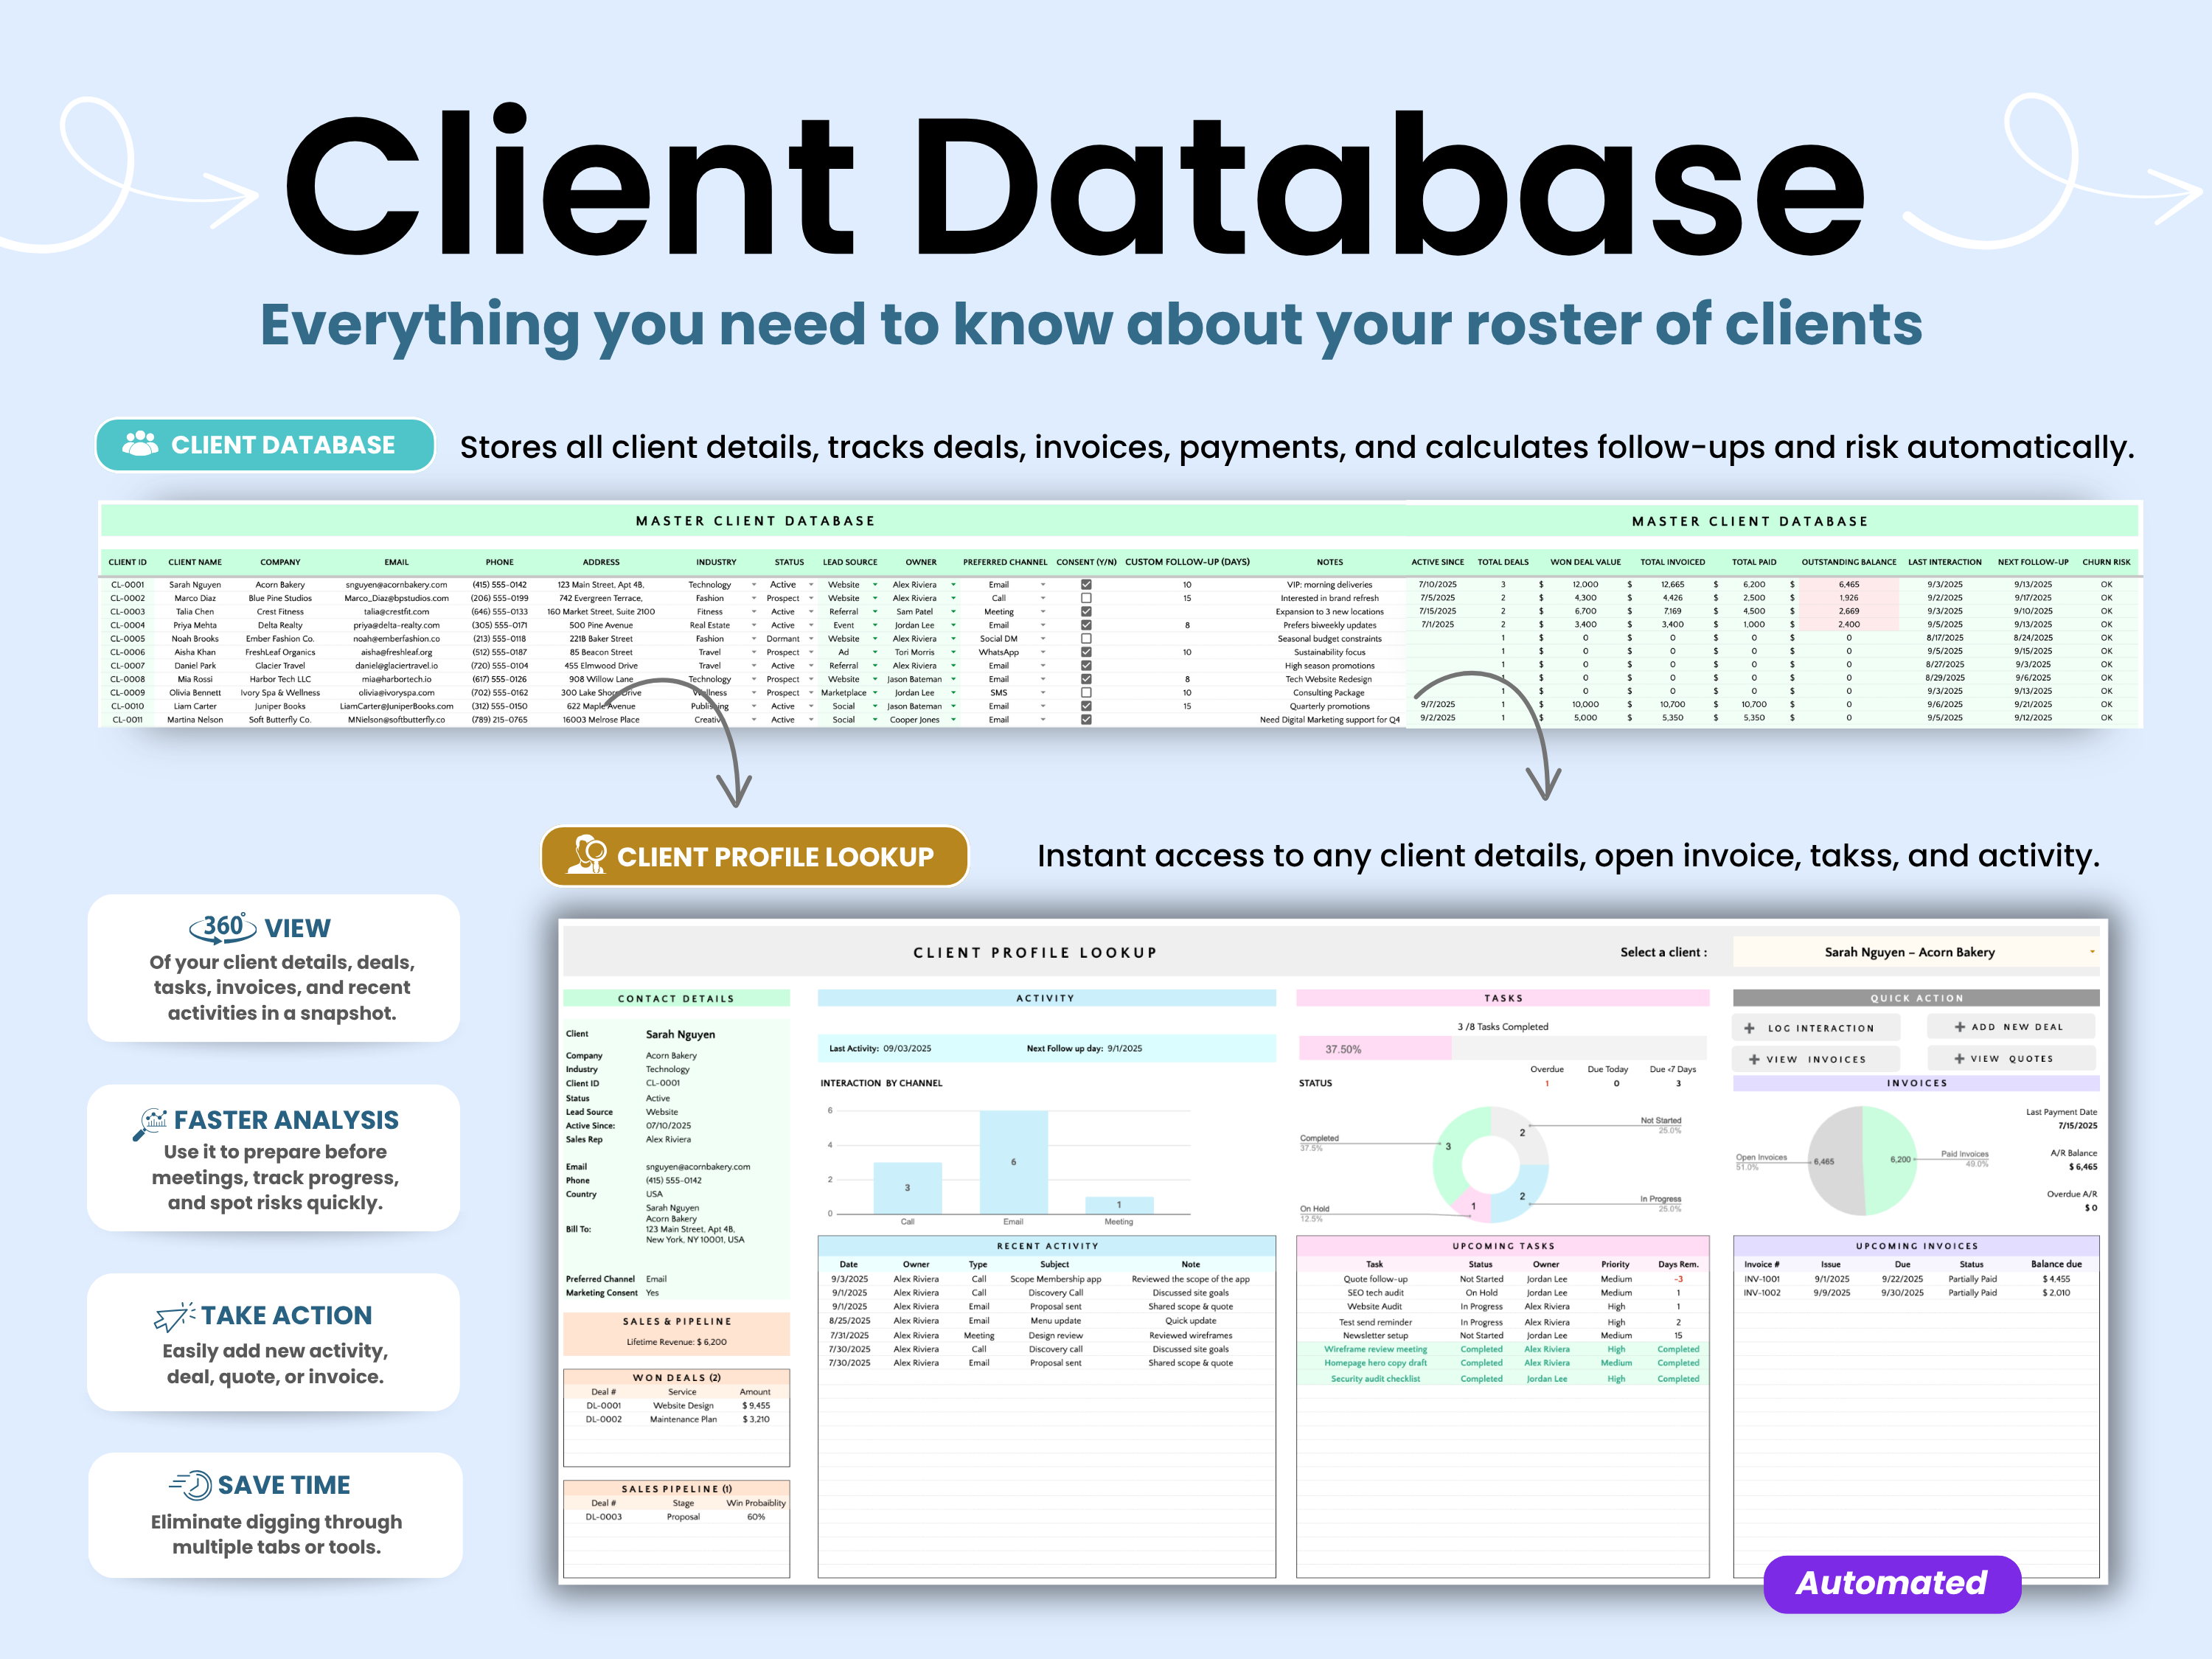Screen dimensions: 2212x1659
Task: Toggle consent checkbox for Liam Carter
Action: pos(1086,706)
